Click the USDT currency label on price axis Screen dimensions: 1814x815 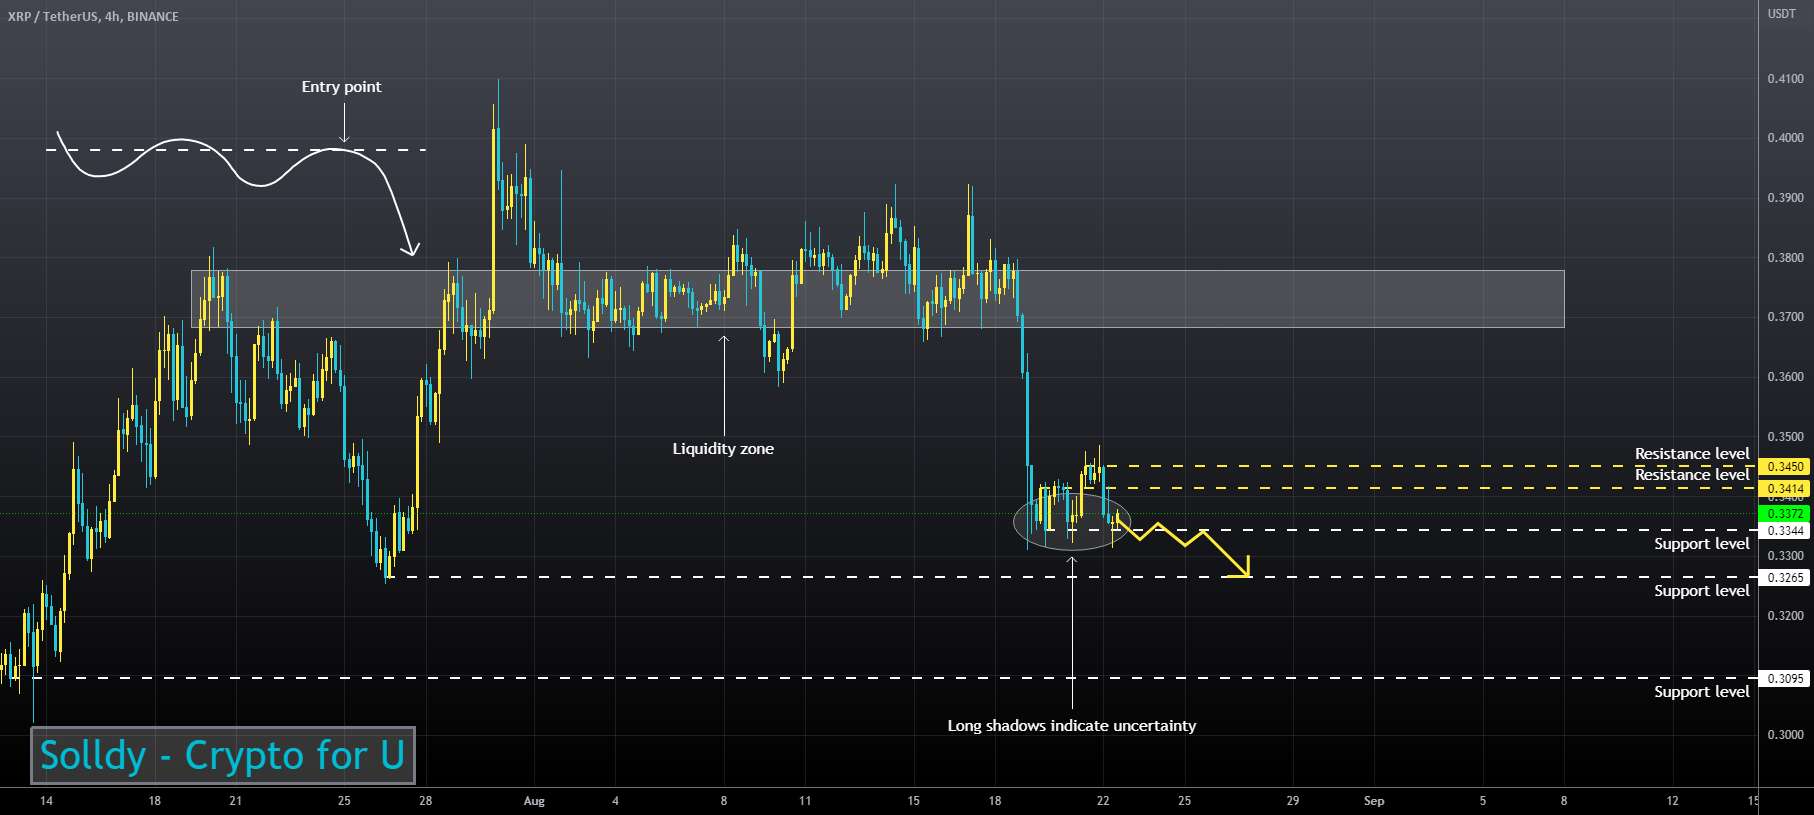point(1781,14)
